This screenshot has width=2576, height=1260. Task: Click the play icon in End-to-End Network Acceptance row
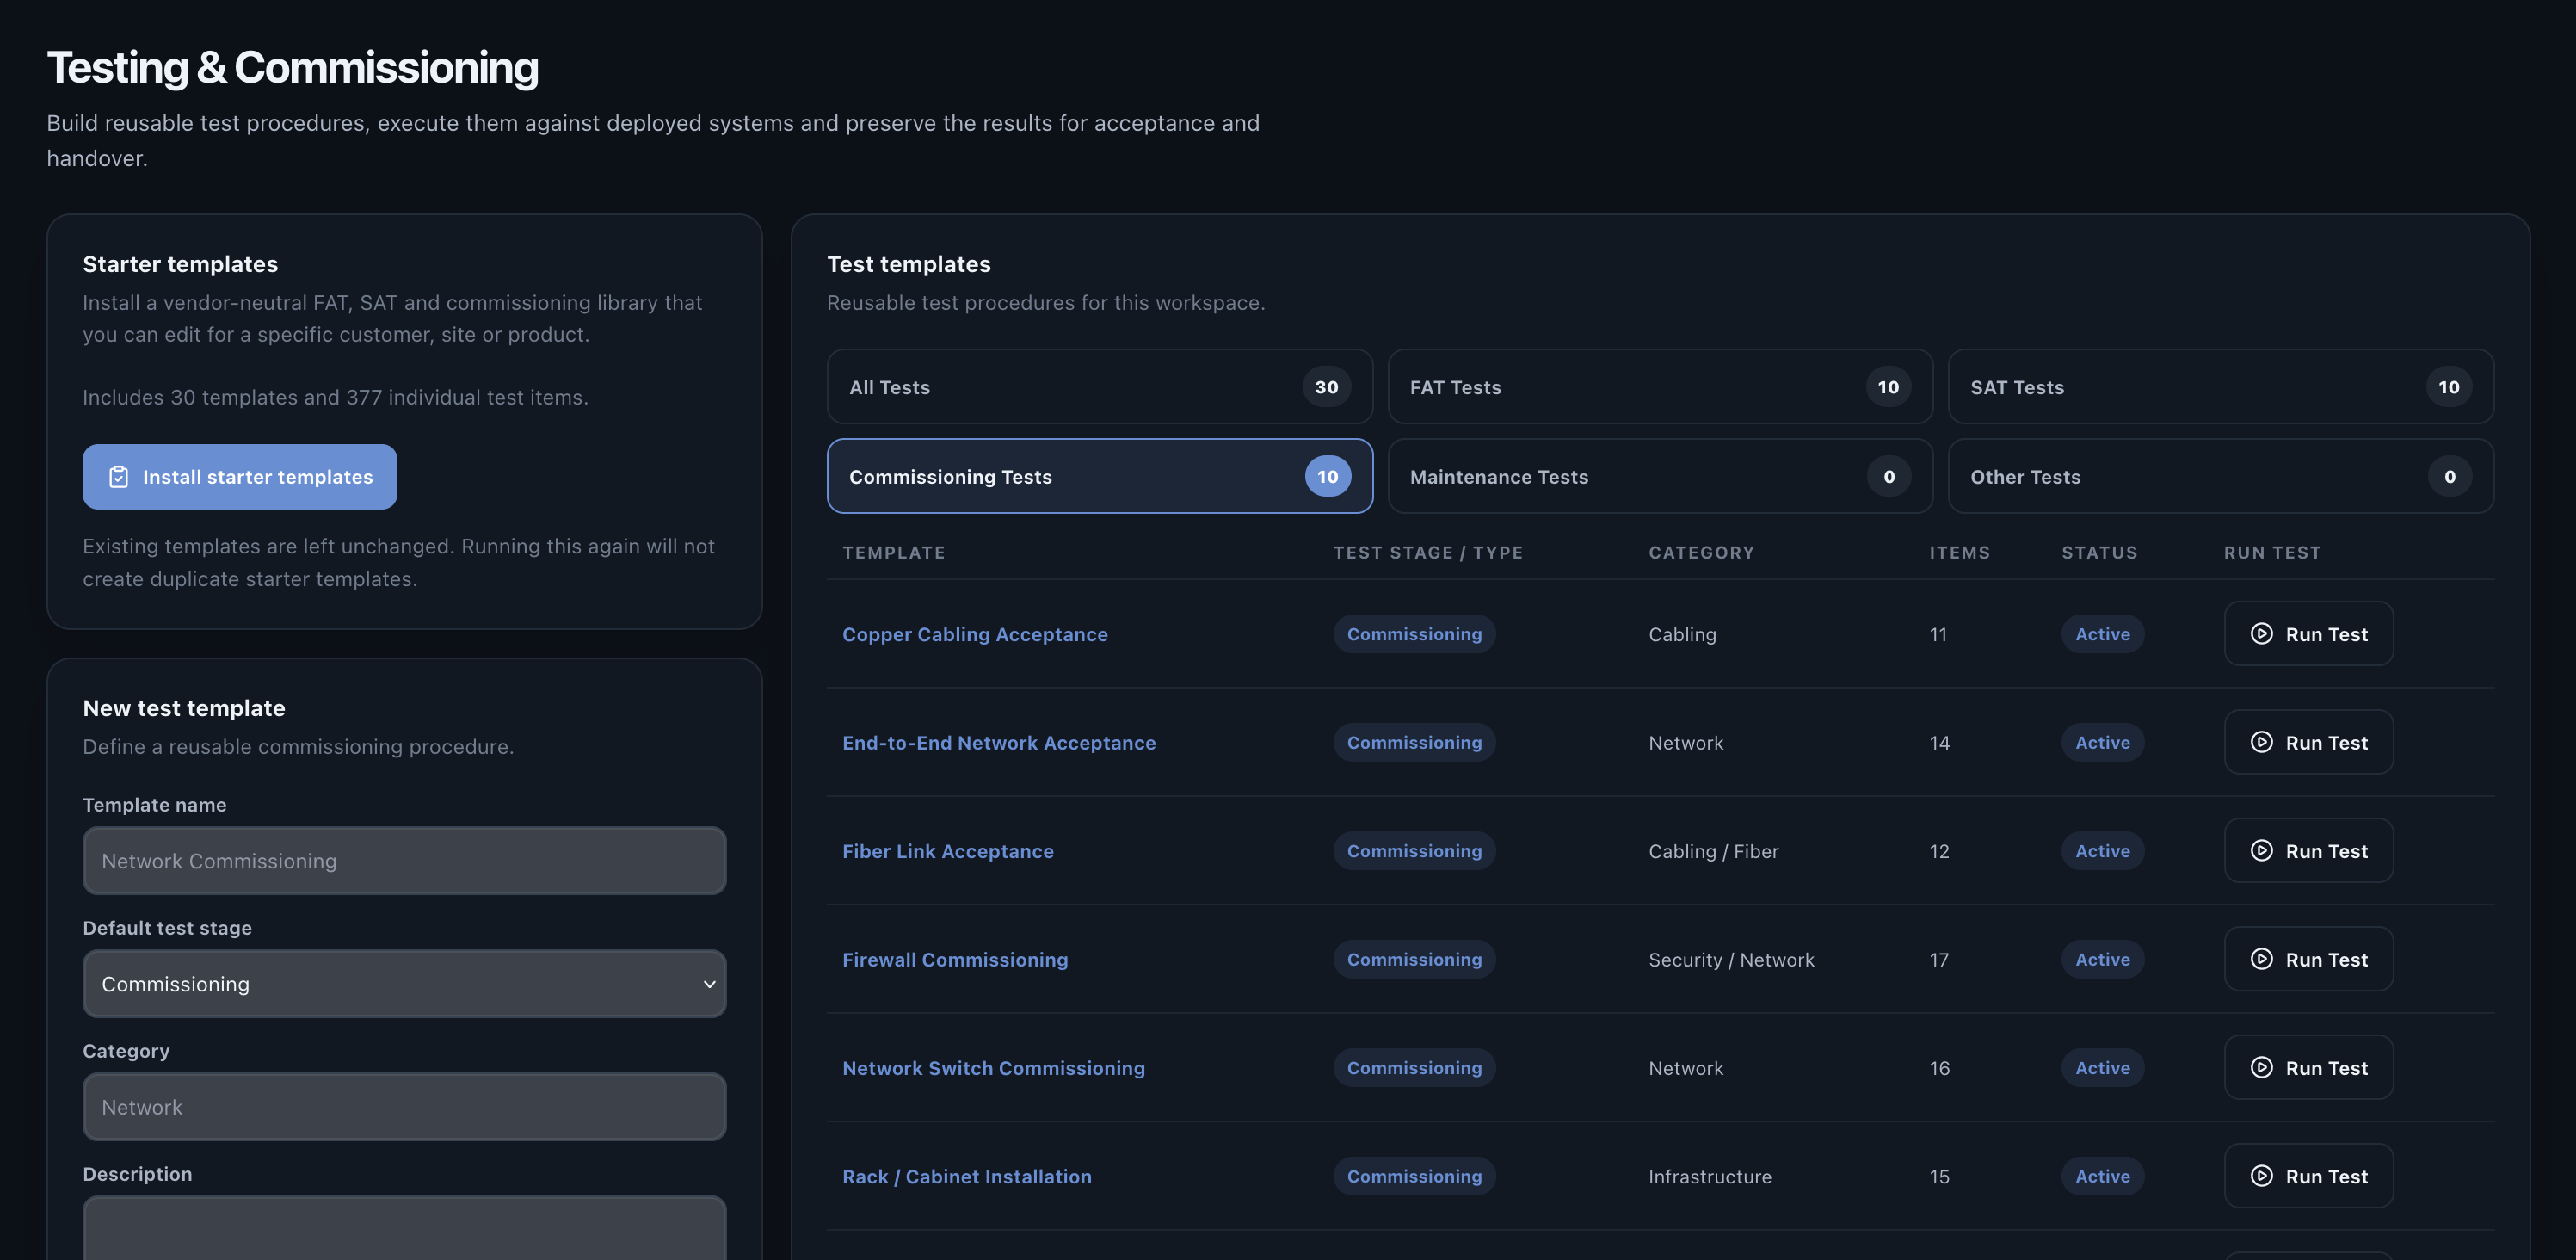(x=2261, y=742)
